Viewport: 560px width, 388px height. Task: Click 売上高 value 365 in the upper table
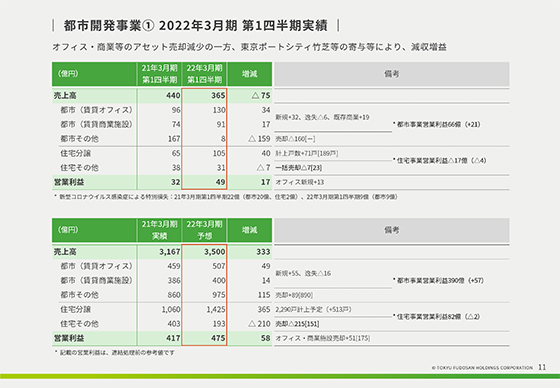[218, 95]
